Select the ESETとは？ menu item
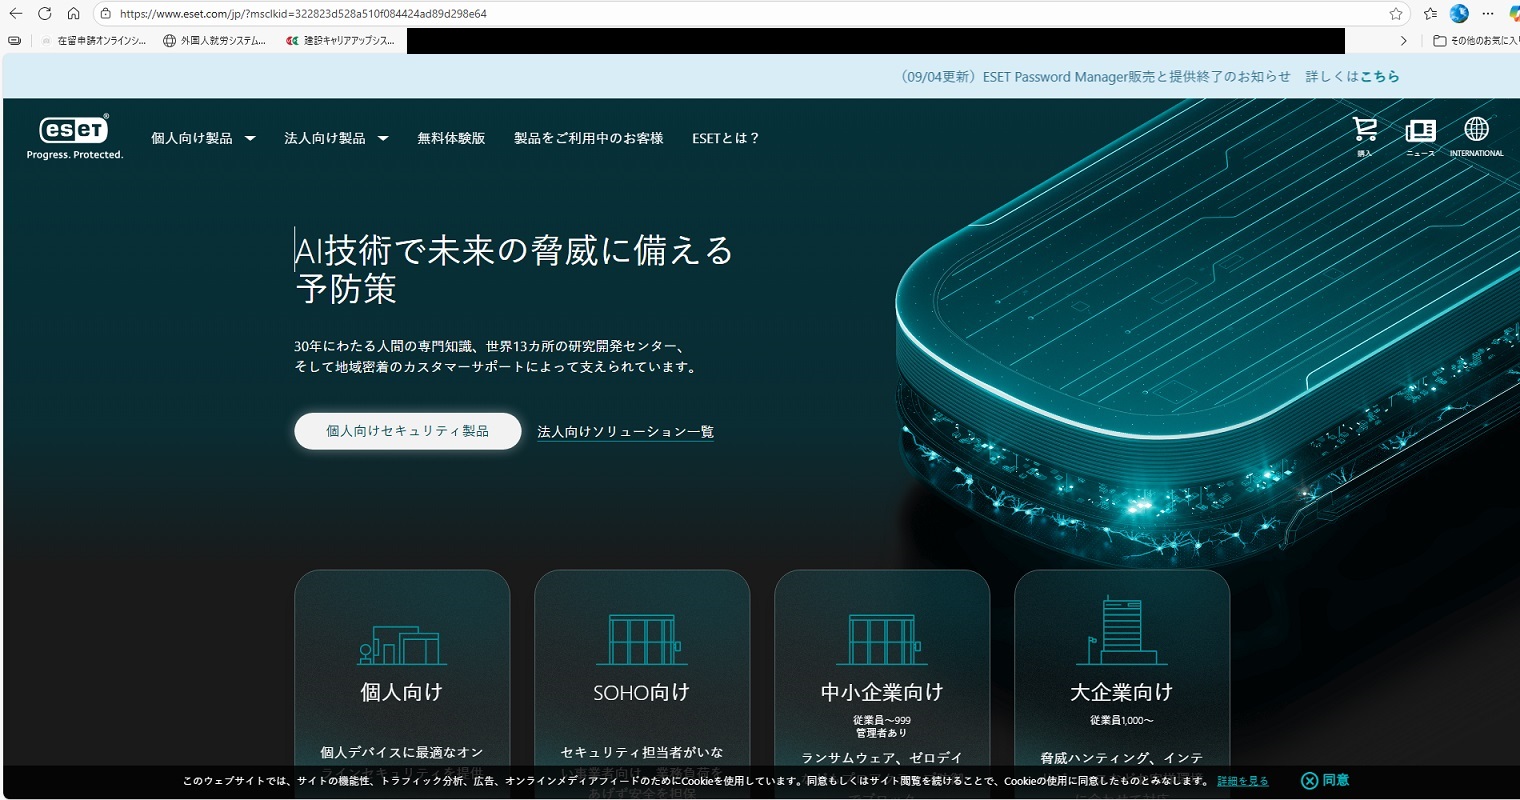 point(726,139)
